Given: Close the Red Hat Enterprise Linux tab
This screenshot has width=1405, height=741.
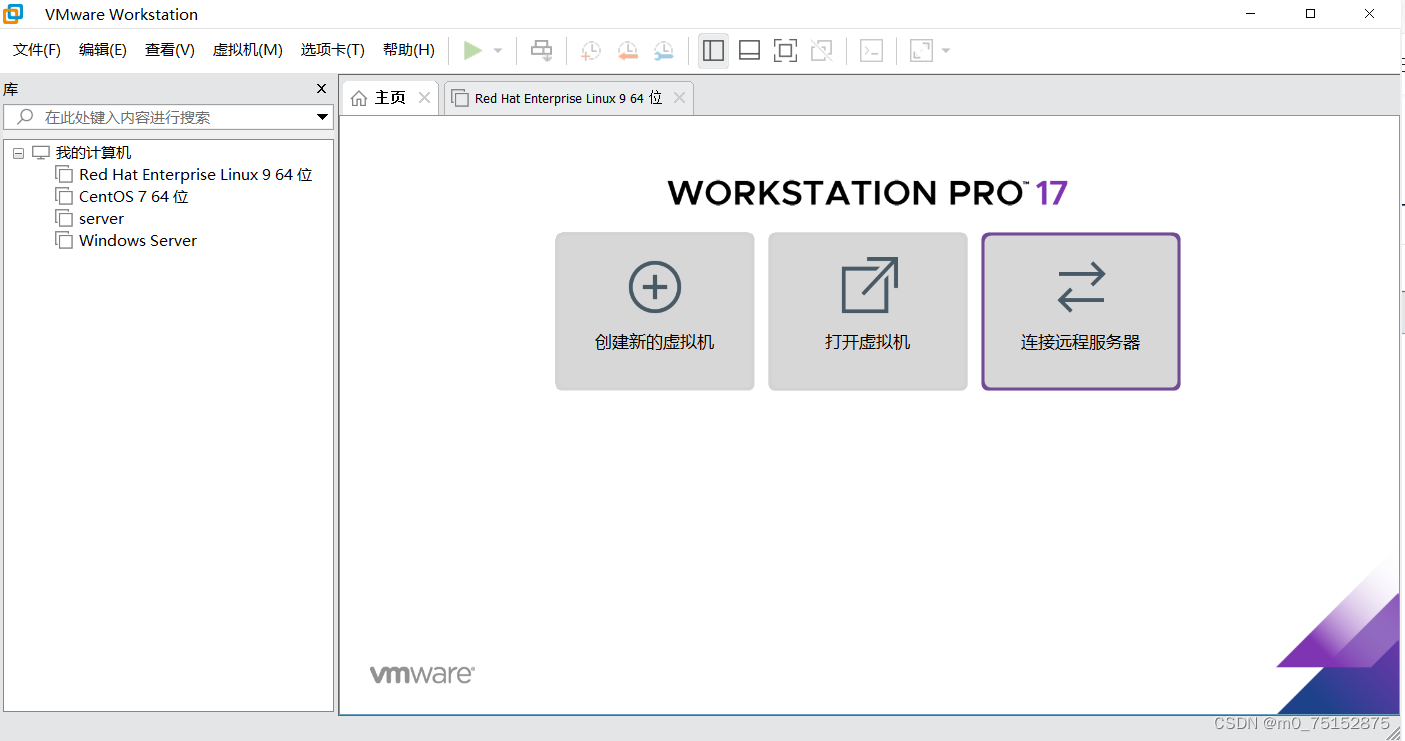Looking at the screenshot, I should click(x=679, y=98).
